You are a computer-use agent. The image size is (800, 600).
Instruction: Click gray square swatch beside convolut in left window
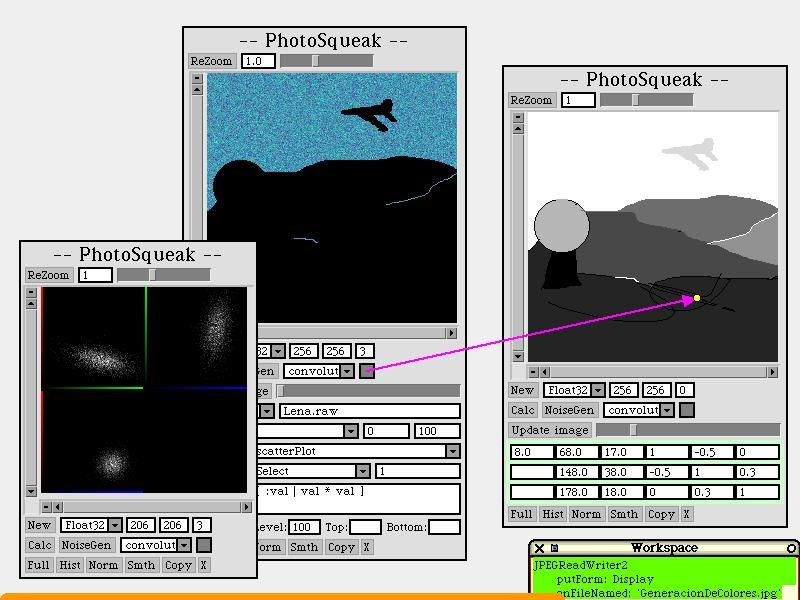(x=204, y=545)
